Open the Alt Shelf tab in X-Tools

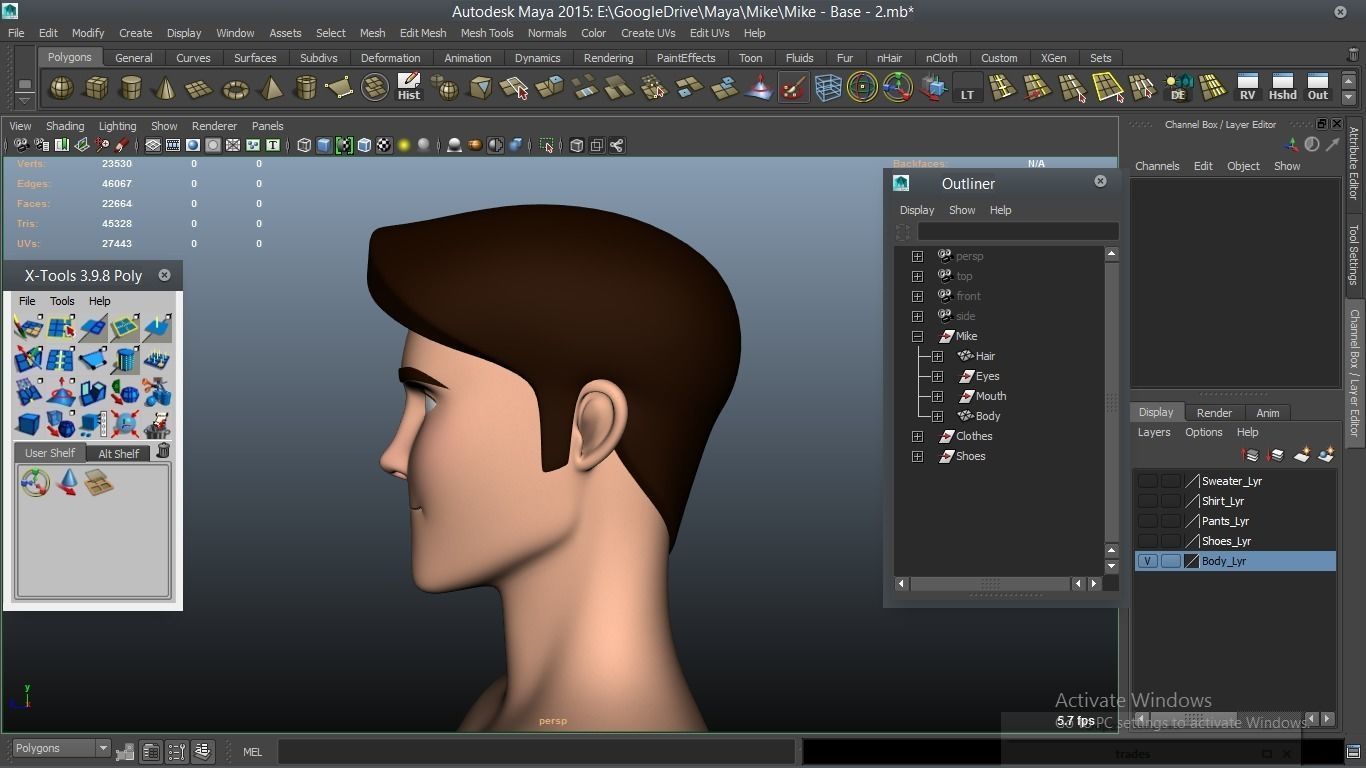coord(118,453)
